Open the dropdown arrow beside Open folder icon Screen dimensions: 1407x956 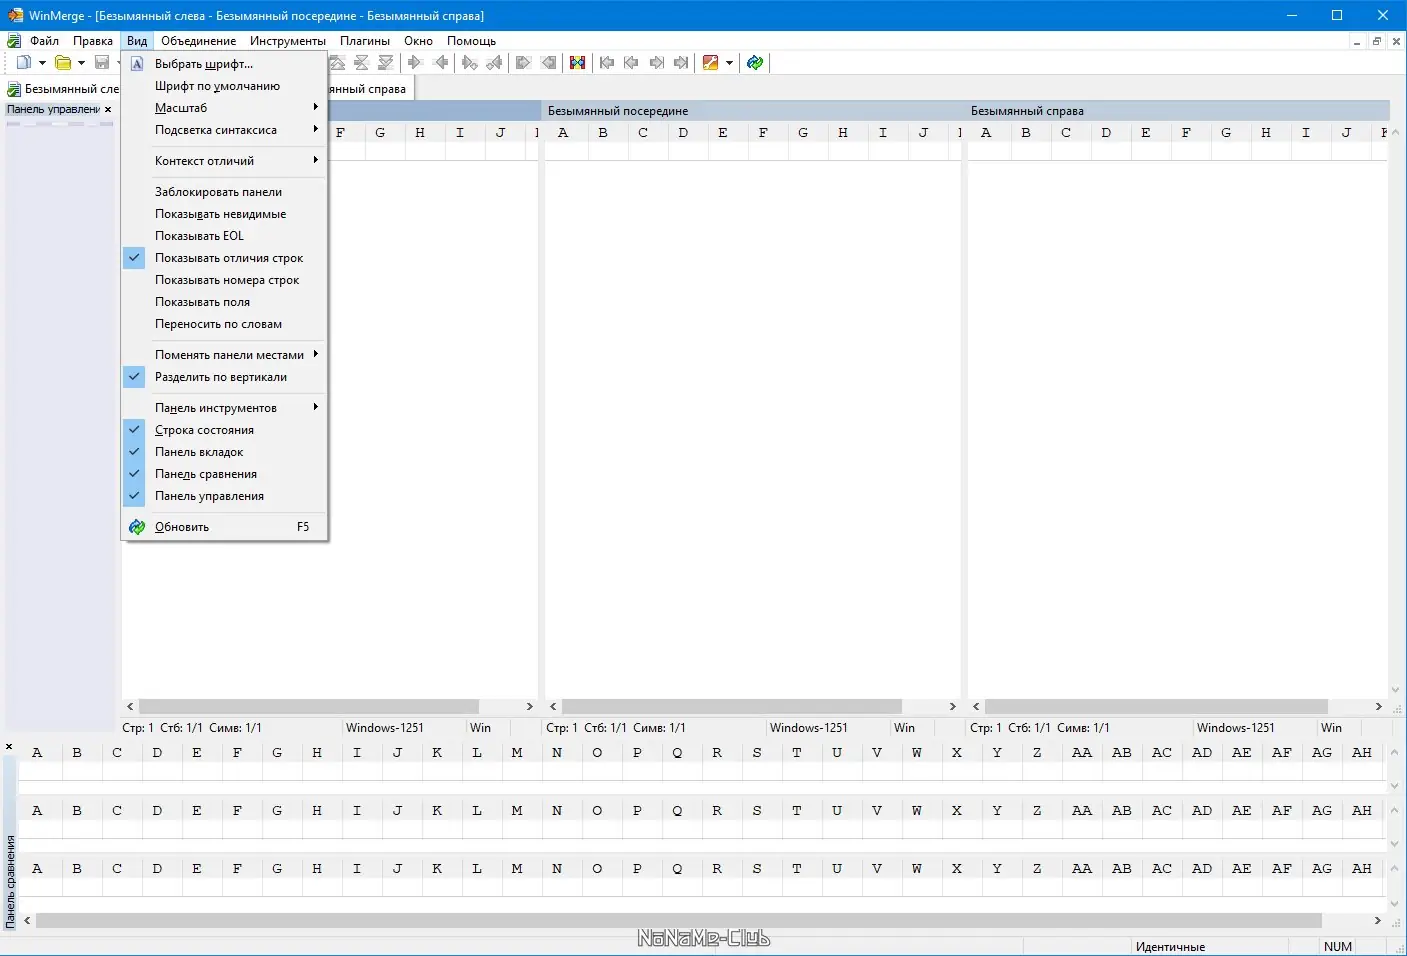[81, 63]
